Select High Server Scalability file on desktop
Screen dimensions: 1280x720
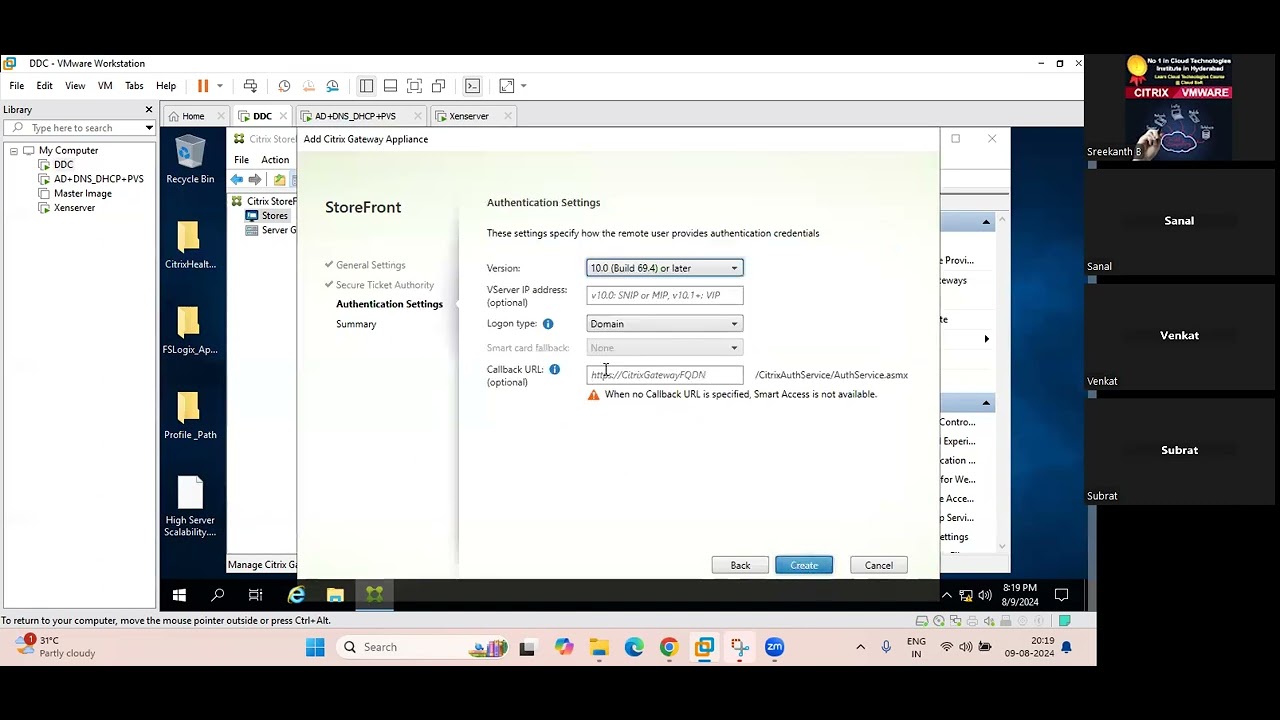tap(190, 507)
